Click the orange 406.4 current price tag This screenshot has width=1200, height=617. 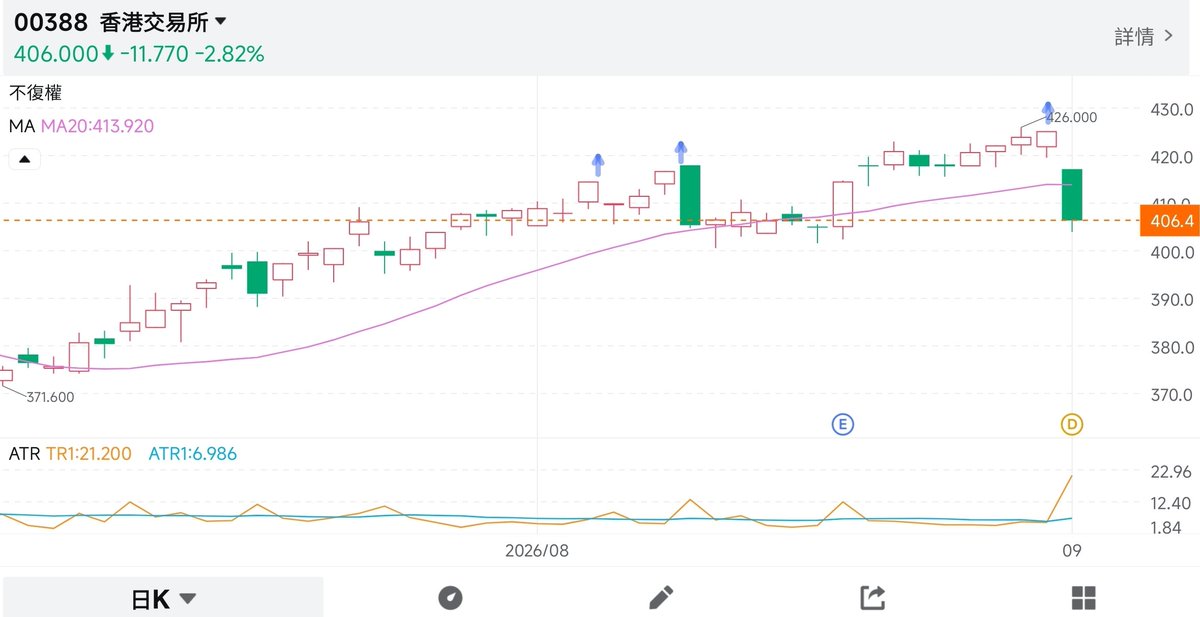1168,220
